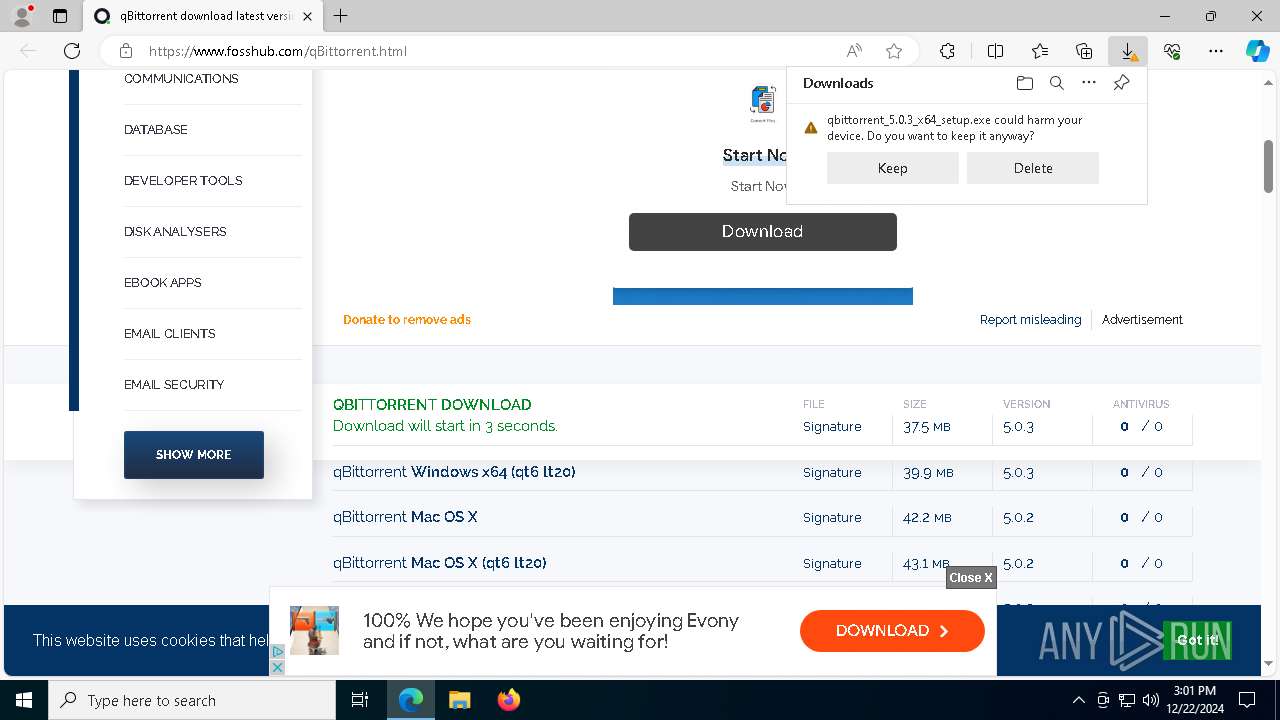Image resolution: width=1280 pixels, height=720 pixels.
Task: Open the Email Clients category
Action: point(170,334)
